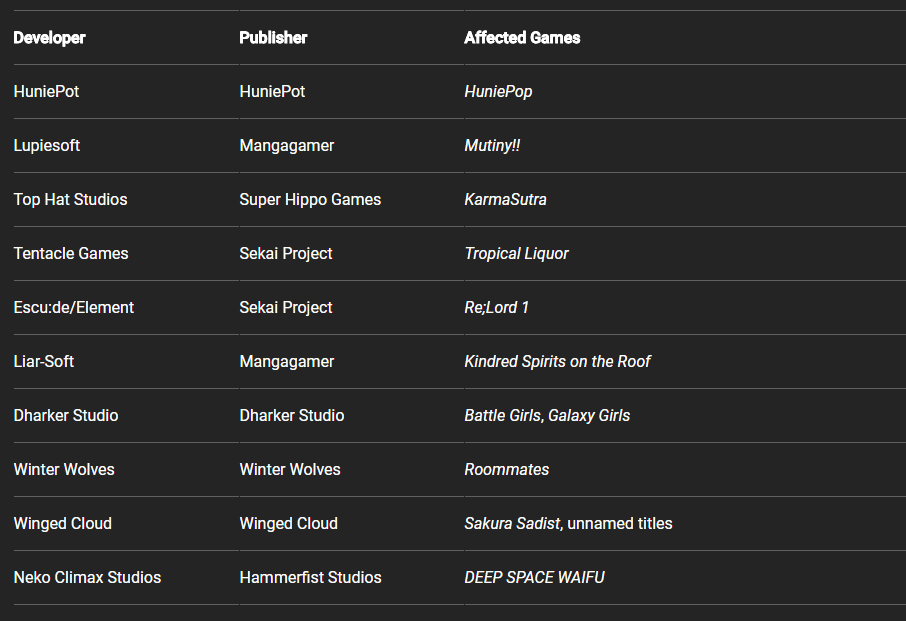The height and width of the screenshot is (621, 906).
Task: Click the Publisher column header
Action: click(x=273, y=38)
